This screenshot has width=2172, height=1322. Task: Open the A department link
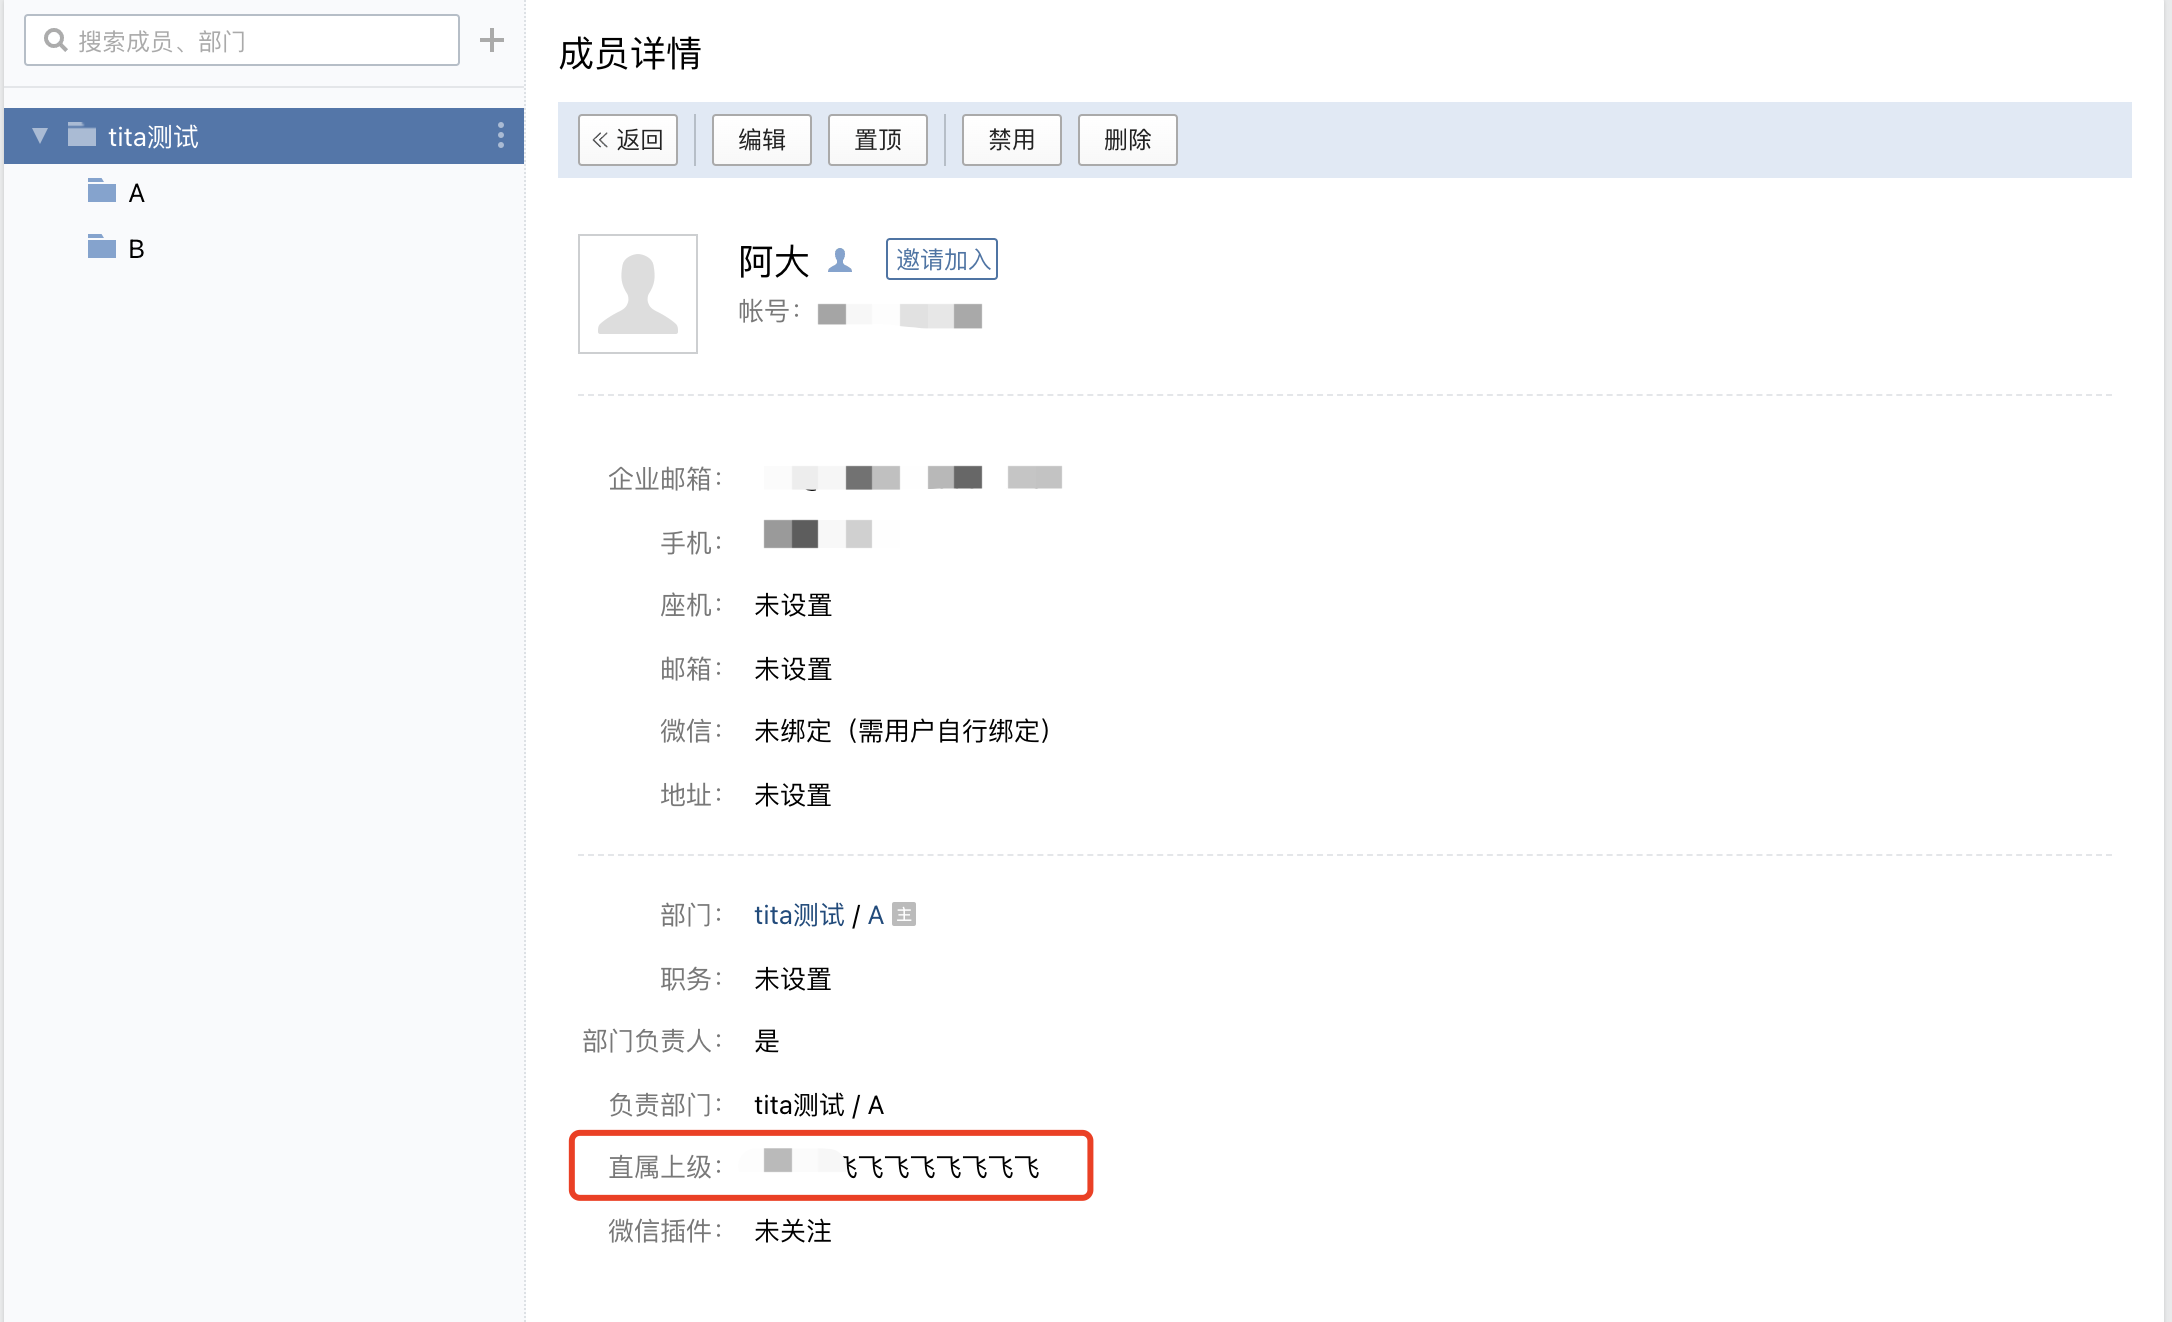point(876,915)
